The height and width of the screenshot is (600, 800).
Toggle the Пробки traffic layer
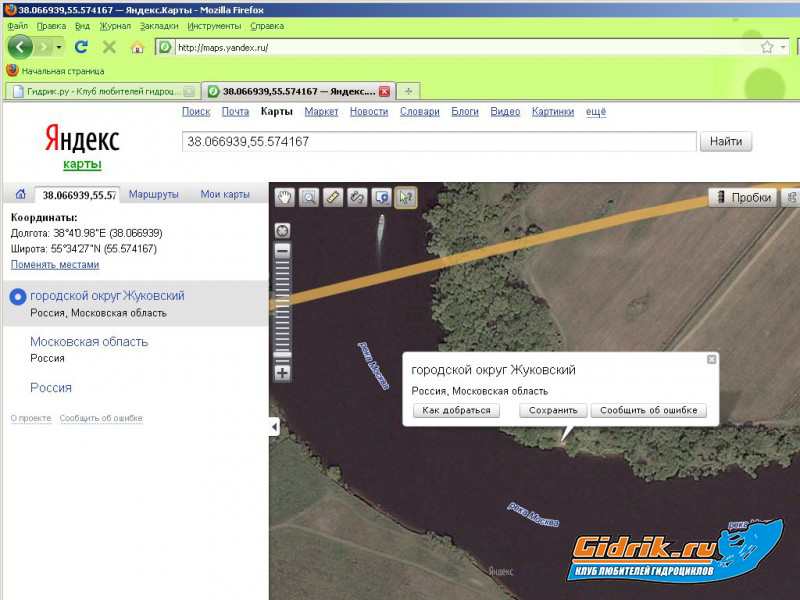[741, 197]
